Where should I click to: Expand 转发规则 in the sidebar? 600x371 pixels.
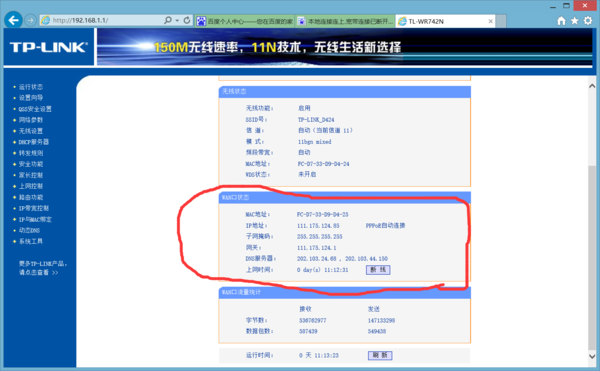click(31, 153)
